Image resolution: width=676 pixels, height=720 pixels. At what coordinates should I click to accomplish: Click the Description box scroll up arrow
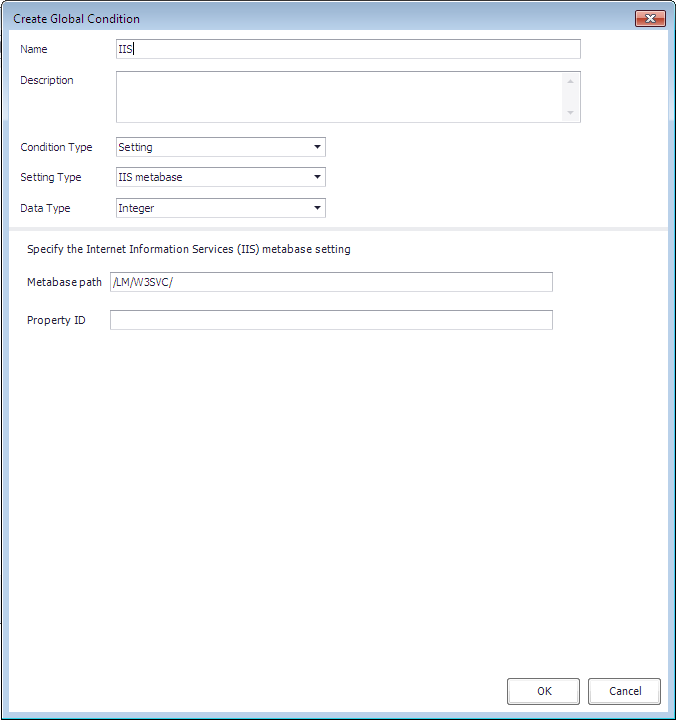(x=571, y=81)
